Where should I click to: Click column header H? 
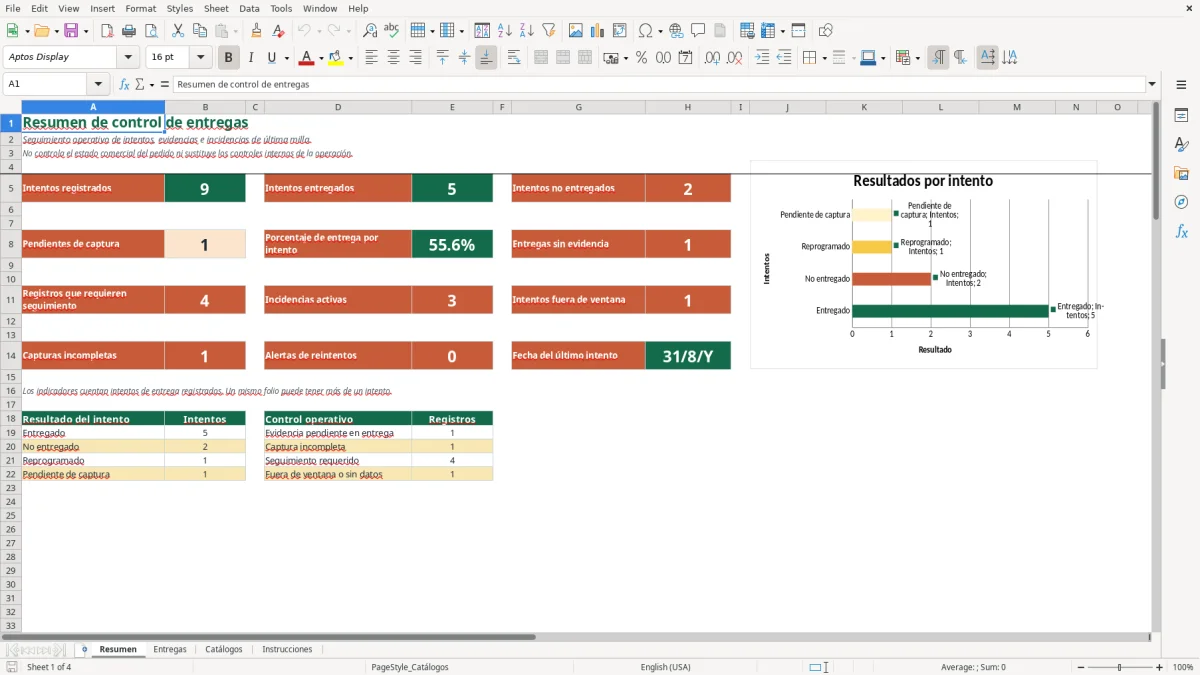click(688, 107)
